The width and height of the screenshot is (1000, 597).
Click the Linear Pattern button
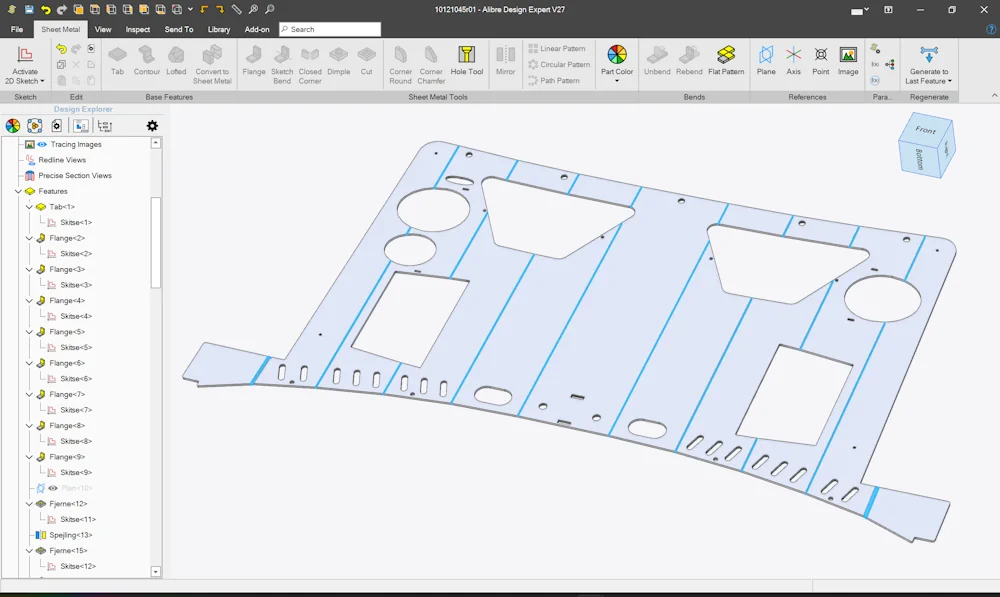pos(557,48)
